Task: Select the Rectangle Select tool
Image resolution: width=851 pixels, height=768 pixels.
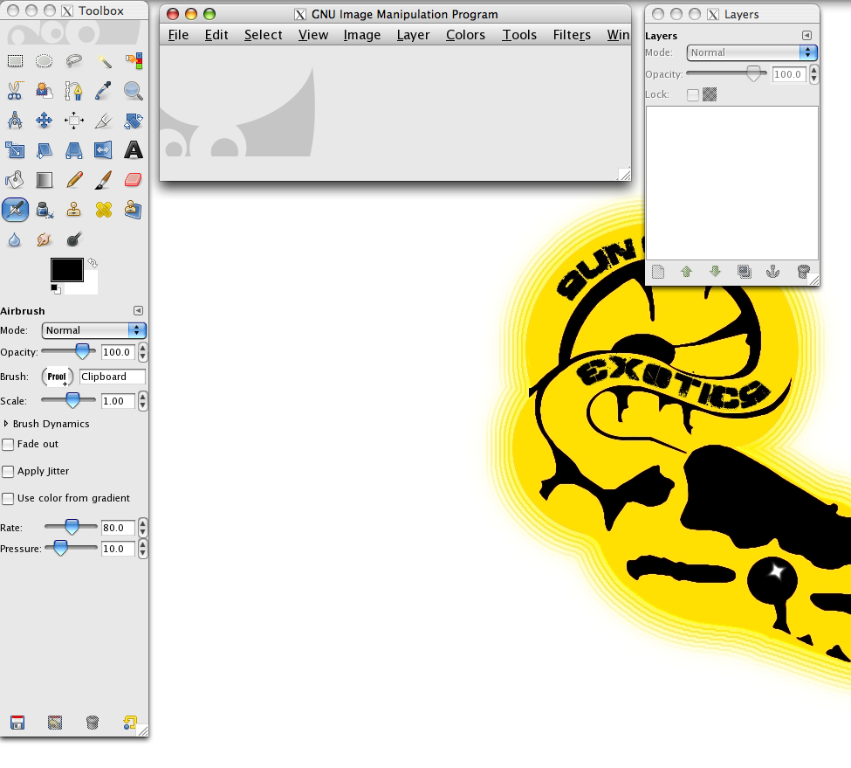Action: pos(15,61)
